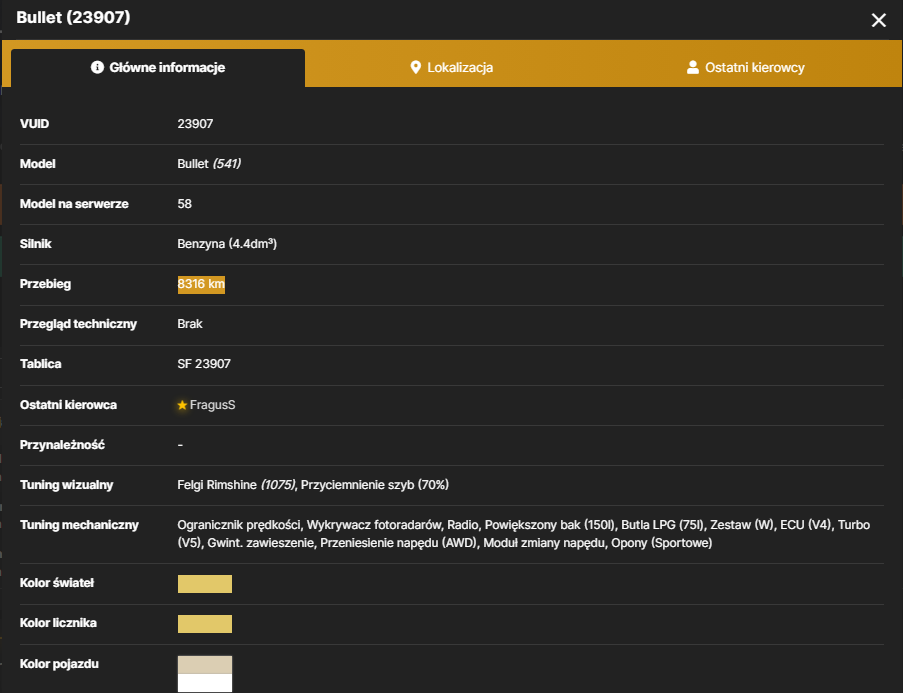
Task: Click the Opony (Sportowe) tuning entry
Action: 662,543
